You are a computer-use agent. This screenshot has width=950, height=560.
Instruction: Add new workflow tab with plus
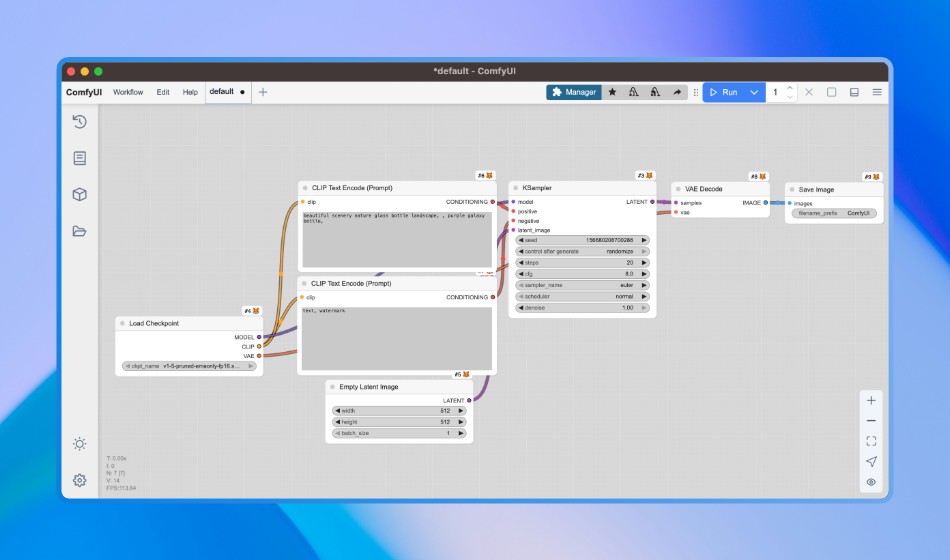tap(263, 92)
